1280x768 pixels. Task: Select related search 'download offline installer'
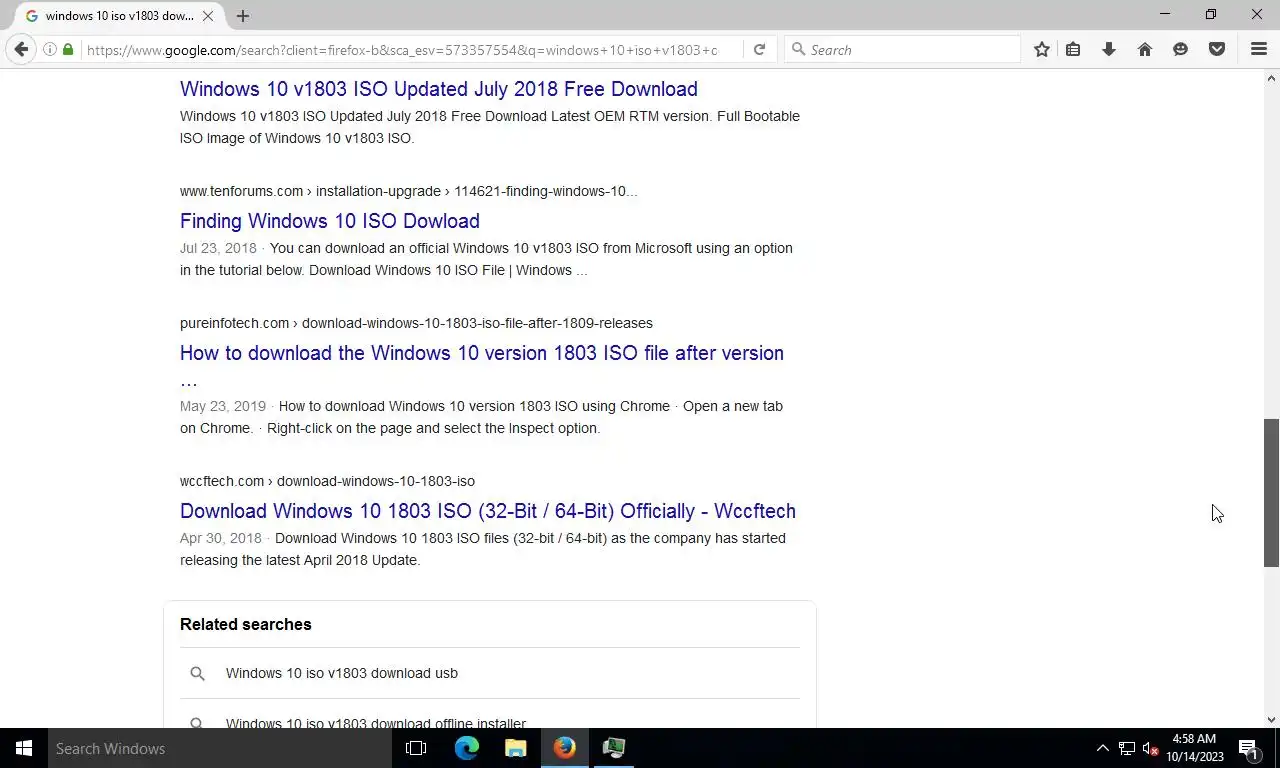pyautogui.click(x=376, y=722)
